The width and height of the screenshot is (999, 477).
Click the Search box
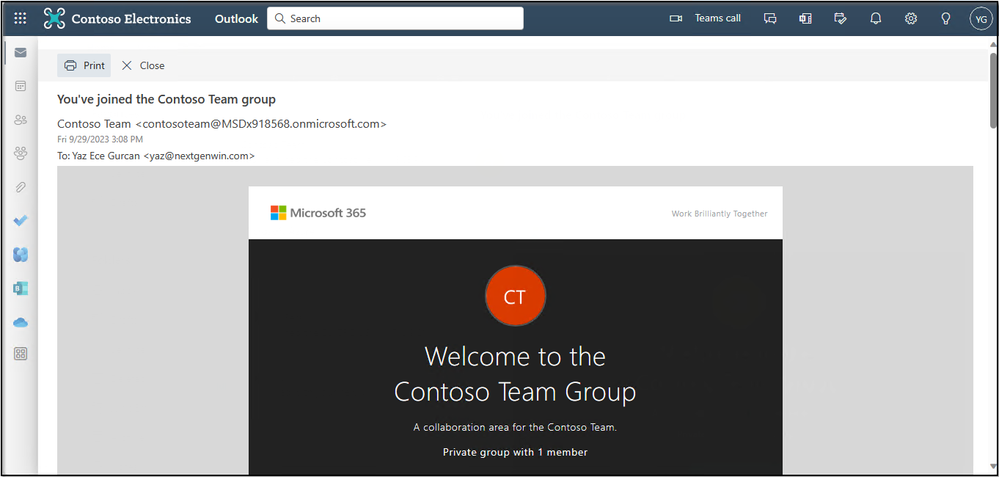coord(395,18)
